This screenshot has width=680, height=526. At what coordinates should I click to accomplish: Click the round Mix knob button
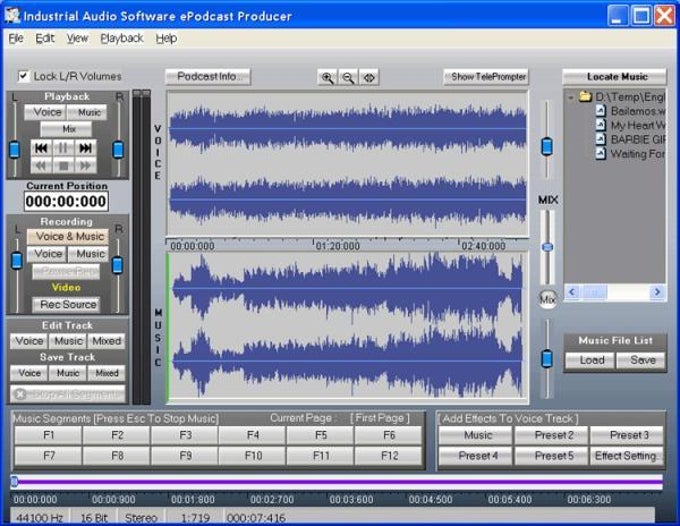(x=548, y=299)
